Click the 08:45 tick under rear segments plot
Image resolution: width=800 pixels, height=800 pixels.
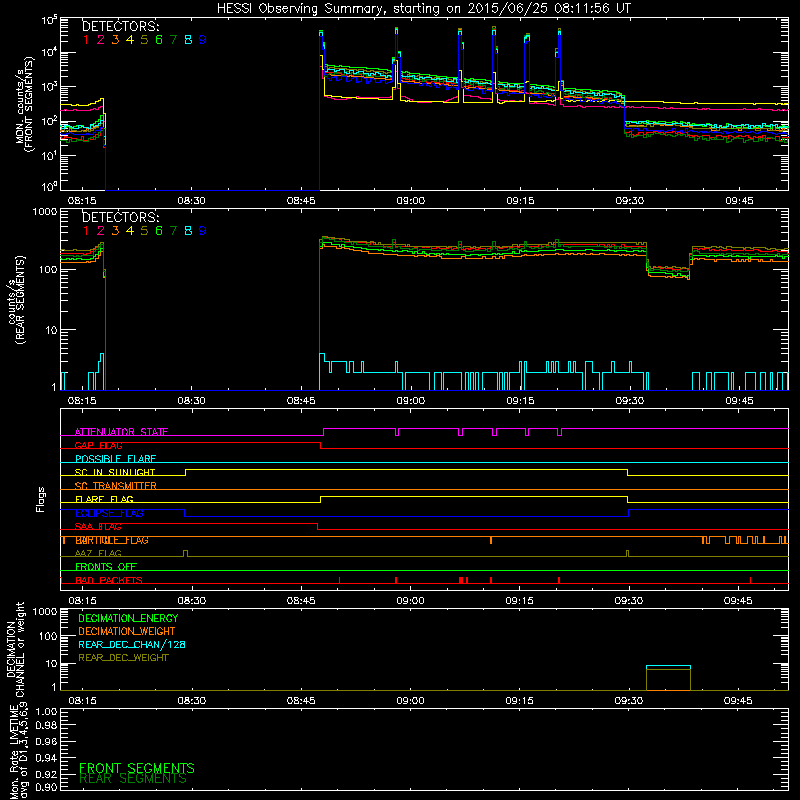tap(301, 401)
